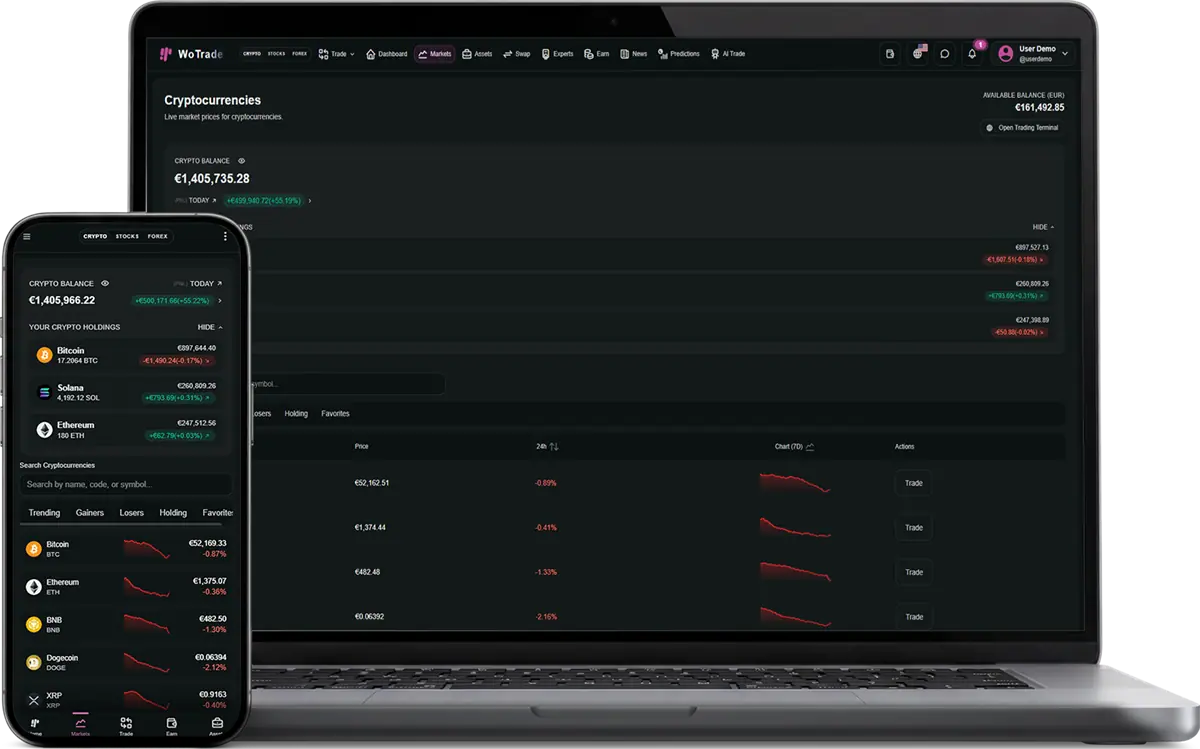This screenshot has width=1200, height=749.
Task: Select FOREX segment in laptop header
Action: pyautogui.click(x=299, y=54)
